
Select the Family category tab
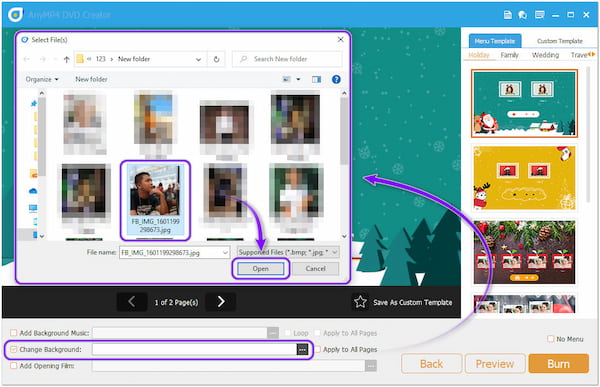coord(509,55)
